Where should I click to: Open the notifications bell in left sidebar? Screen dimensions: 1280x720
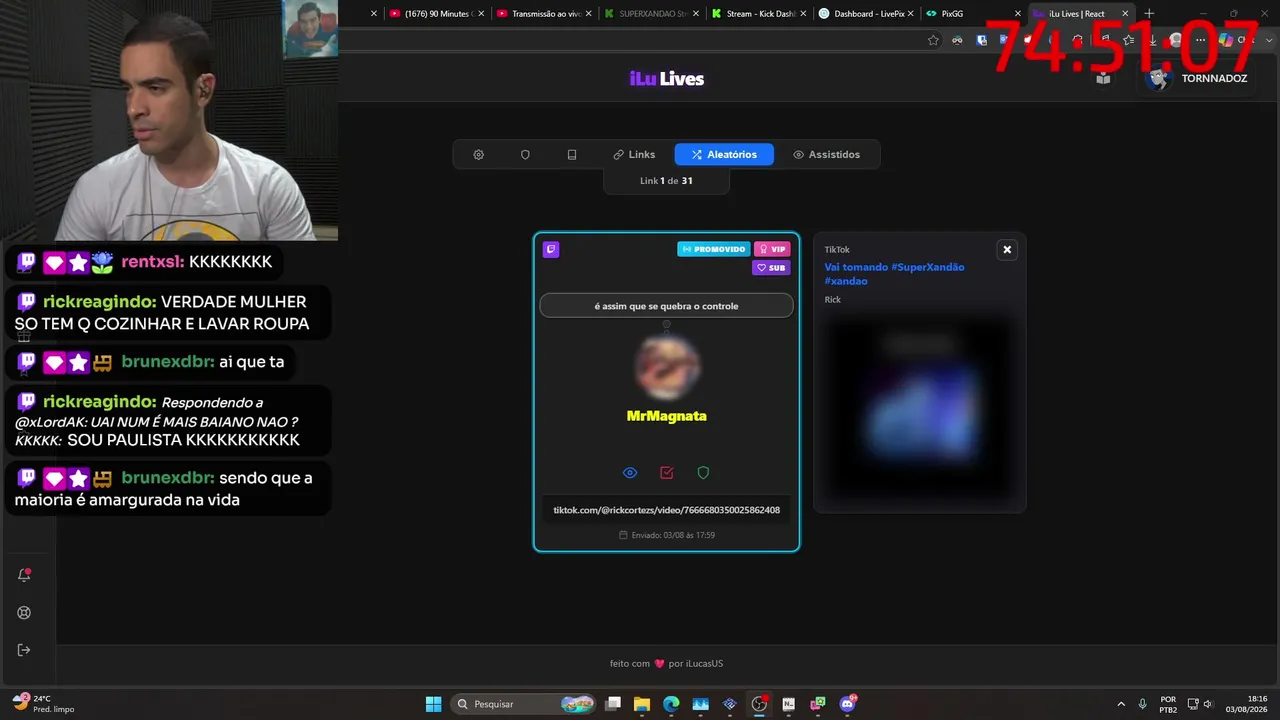(24, 575)
